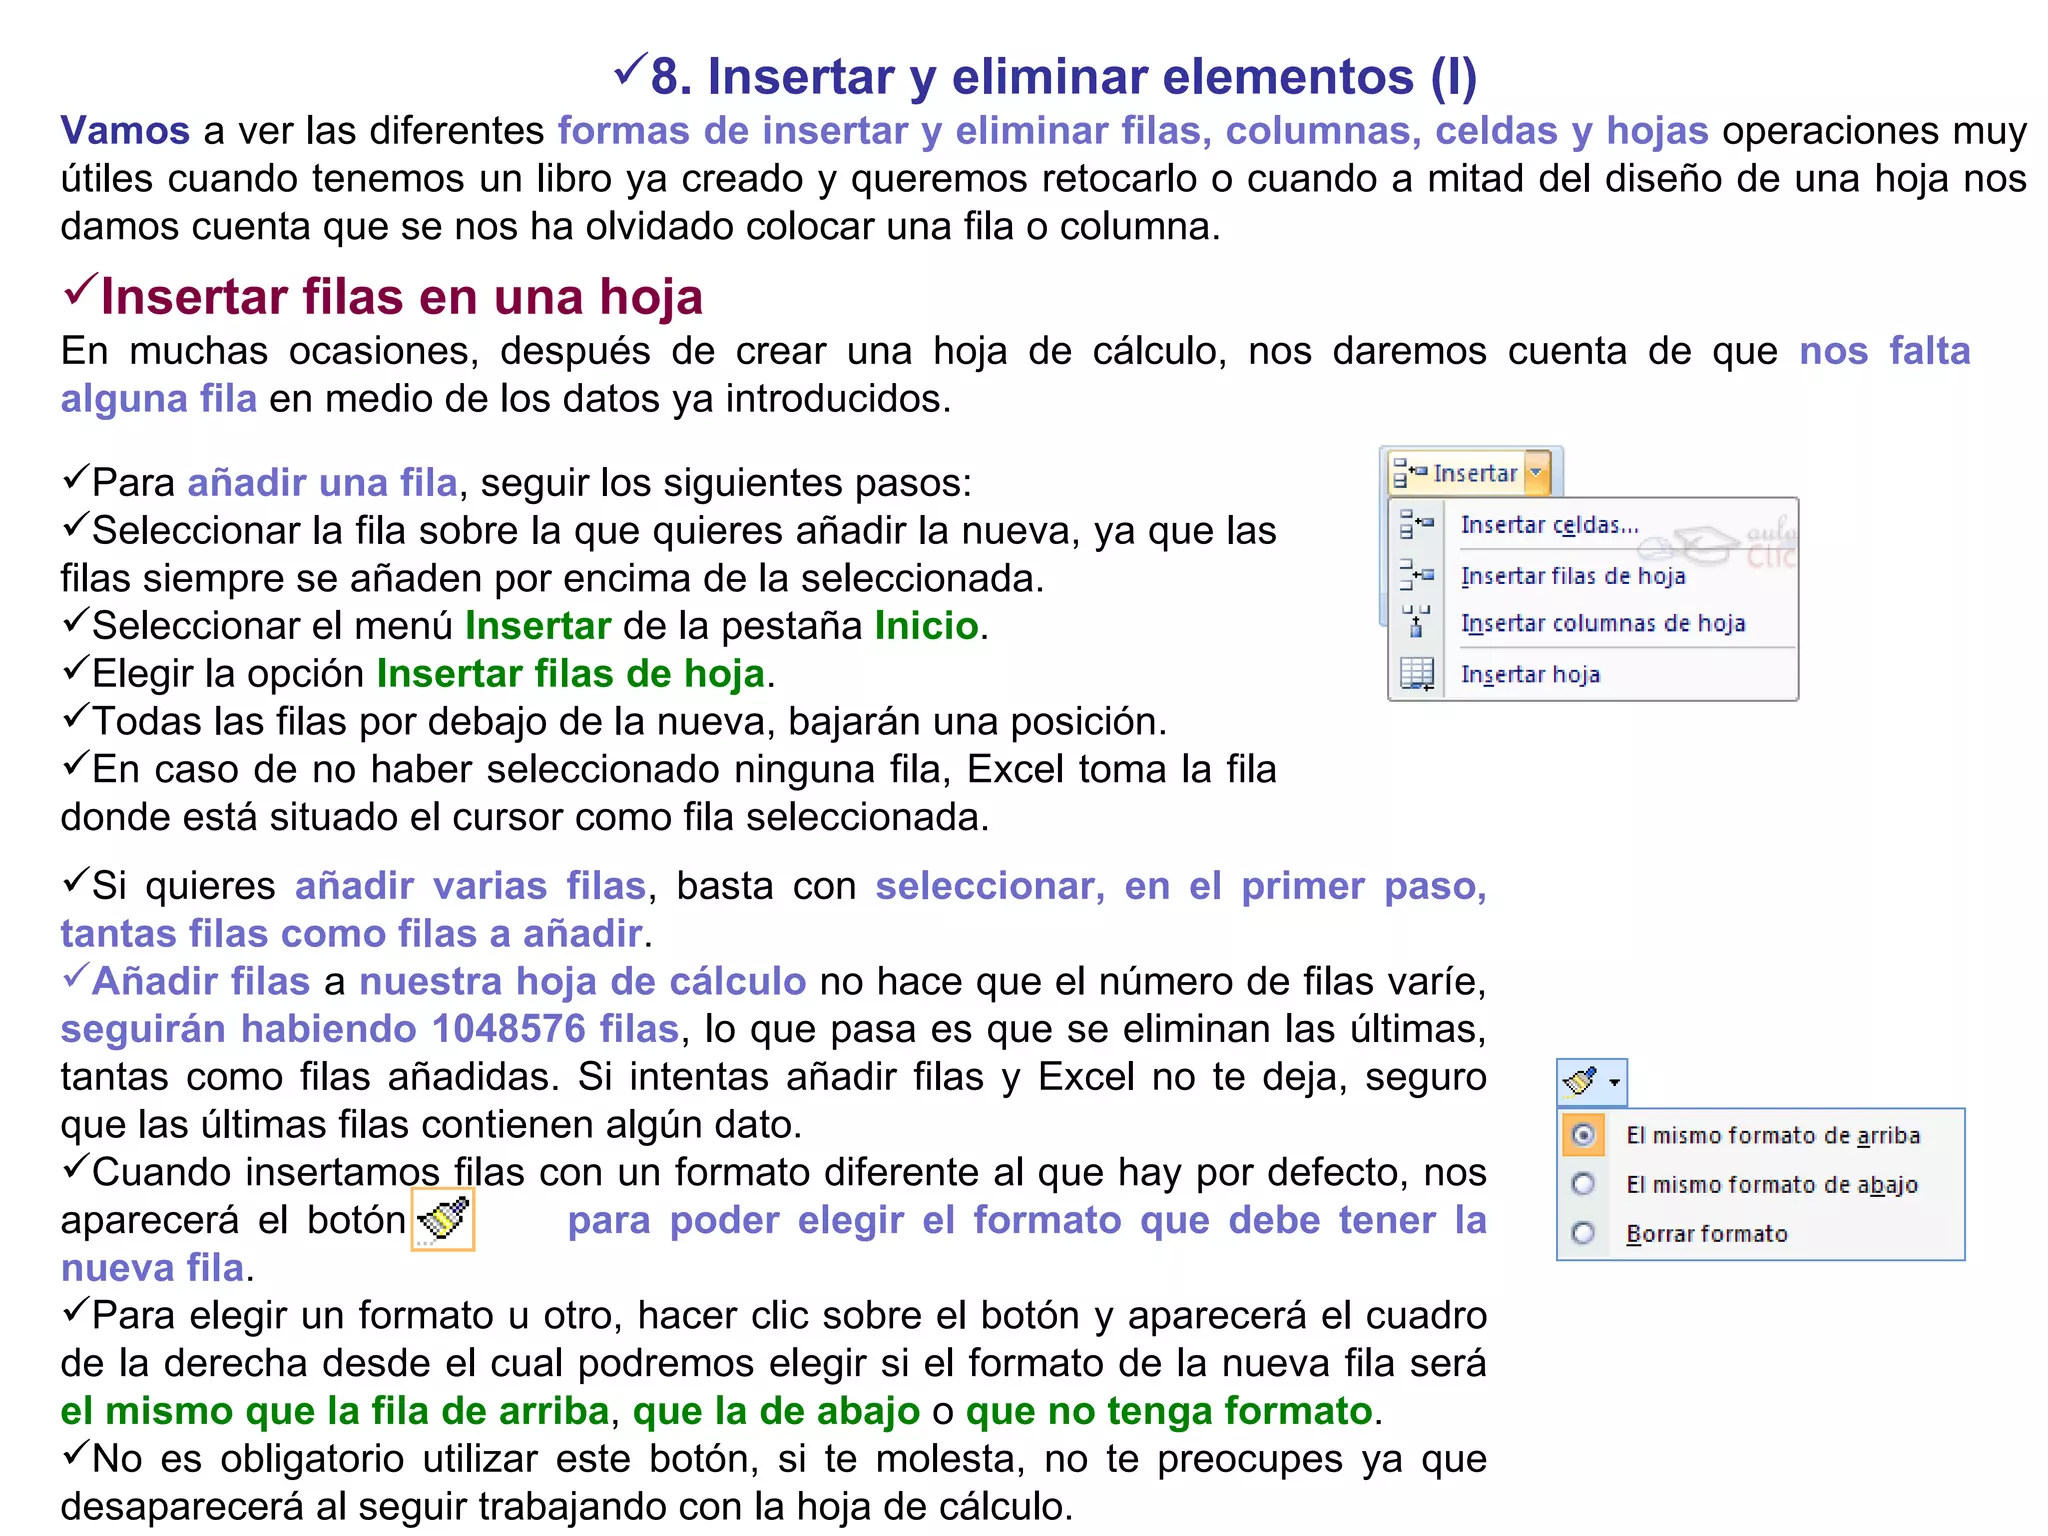Click the Insertar ribbon button

coord(1457,473)
